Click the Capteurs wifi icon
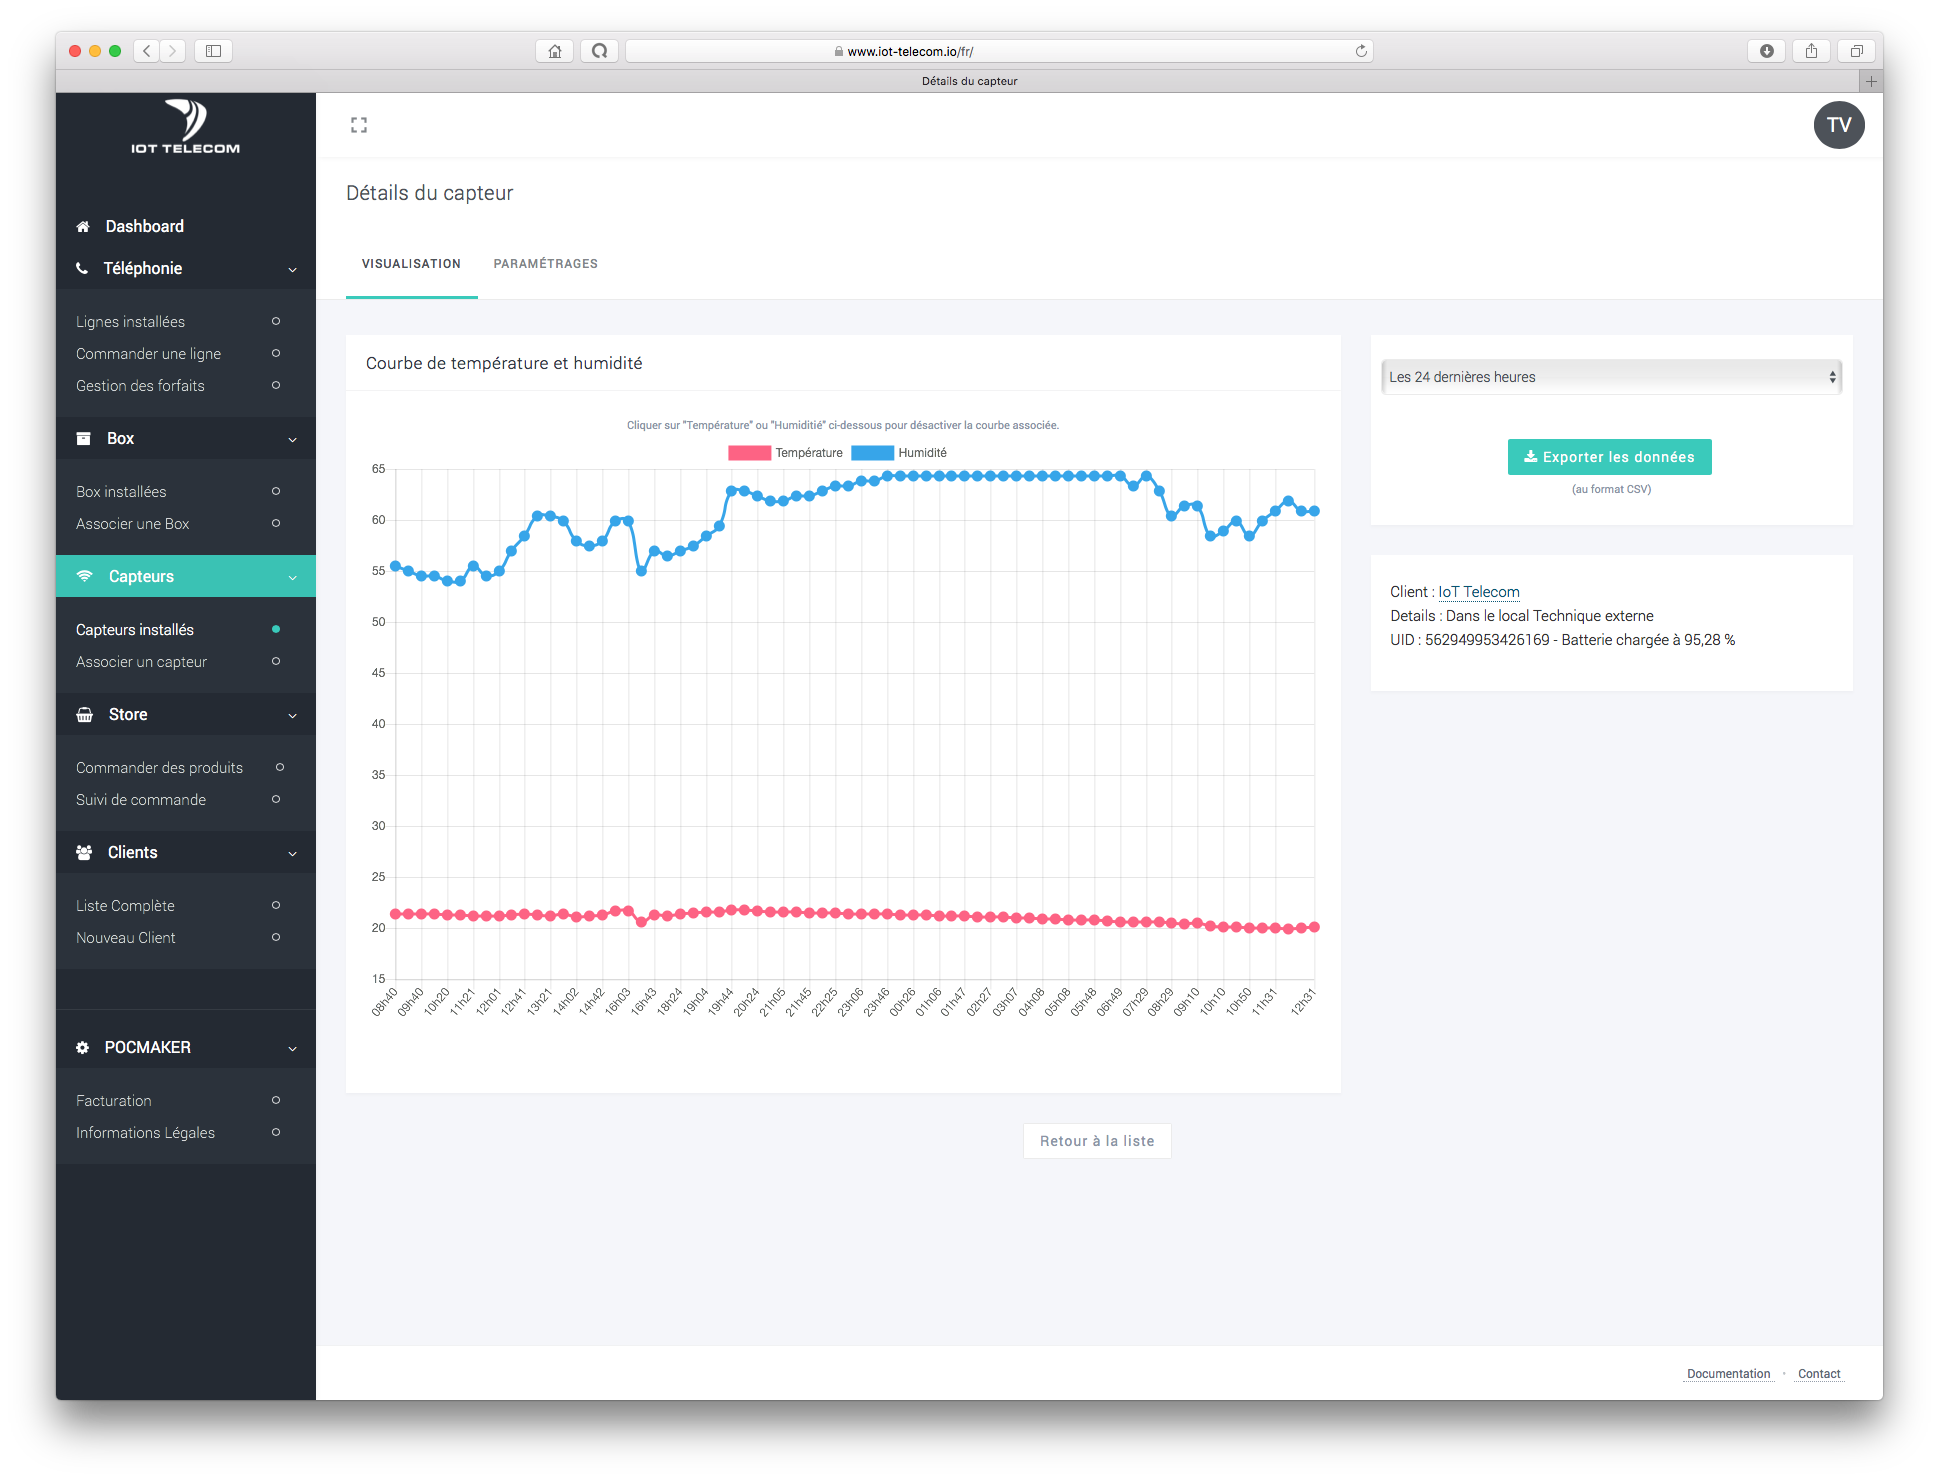 86,575
